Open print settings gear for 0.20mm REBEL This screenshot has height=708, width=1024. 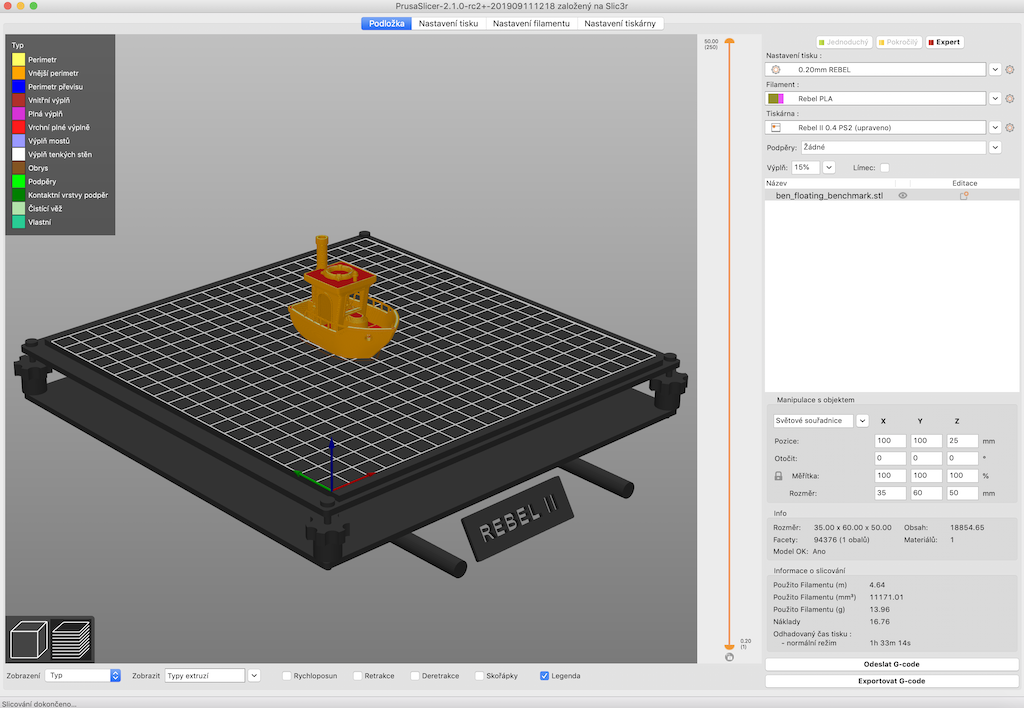pyautogui.click(x=1010, y=69)
